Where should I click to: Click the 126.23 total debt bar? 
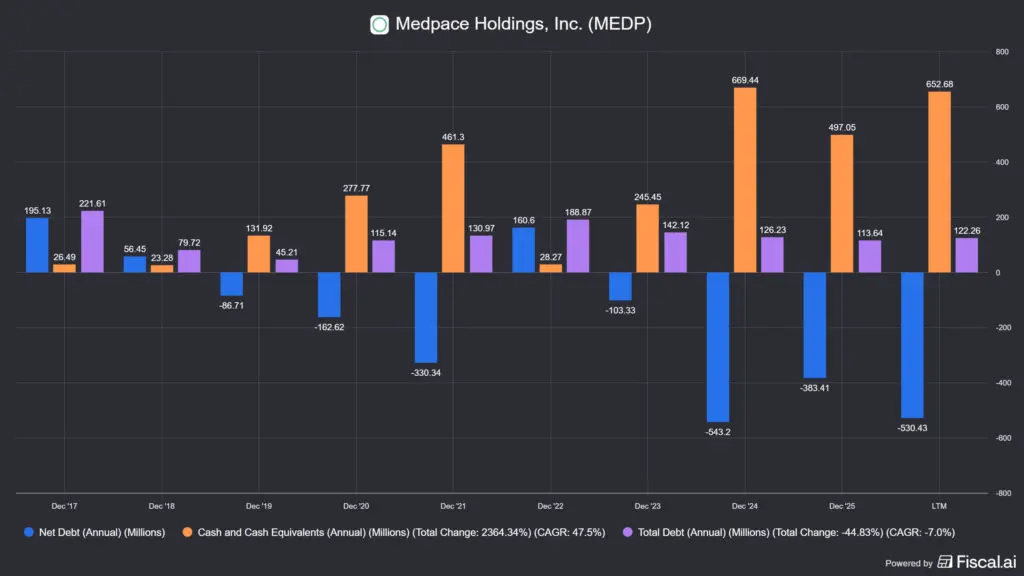(x=773, y=255)
